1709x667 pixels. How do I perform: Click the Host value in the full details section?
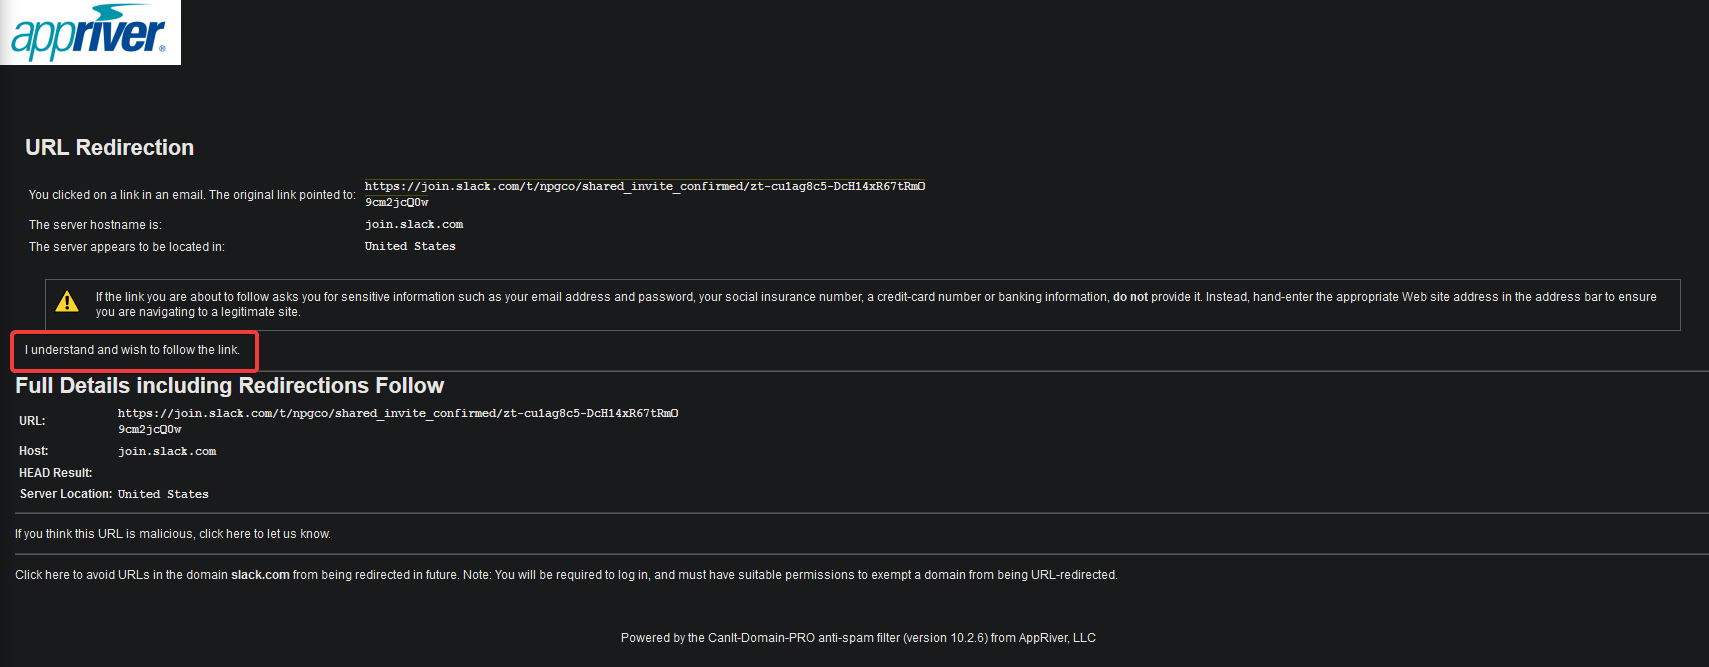[x=167, y=452]
